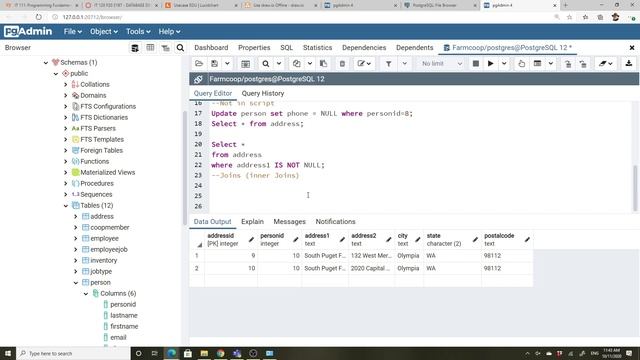This screenshot has width=640, height=360.
Task: Click the Windows Start button
Action: pyautogui.click(x=8, y=353)
